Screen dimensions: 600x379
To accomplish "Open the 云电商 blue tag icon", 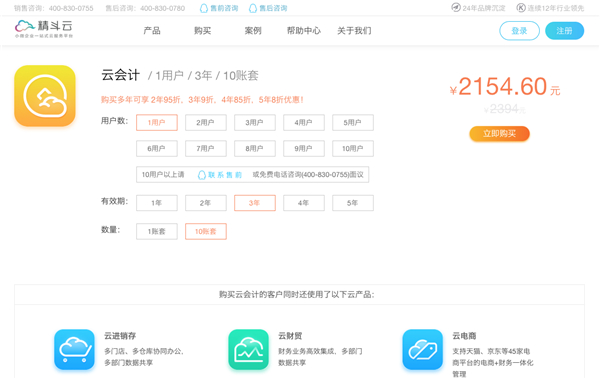I will (x=422, y=350).
